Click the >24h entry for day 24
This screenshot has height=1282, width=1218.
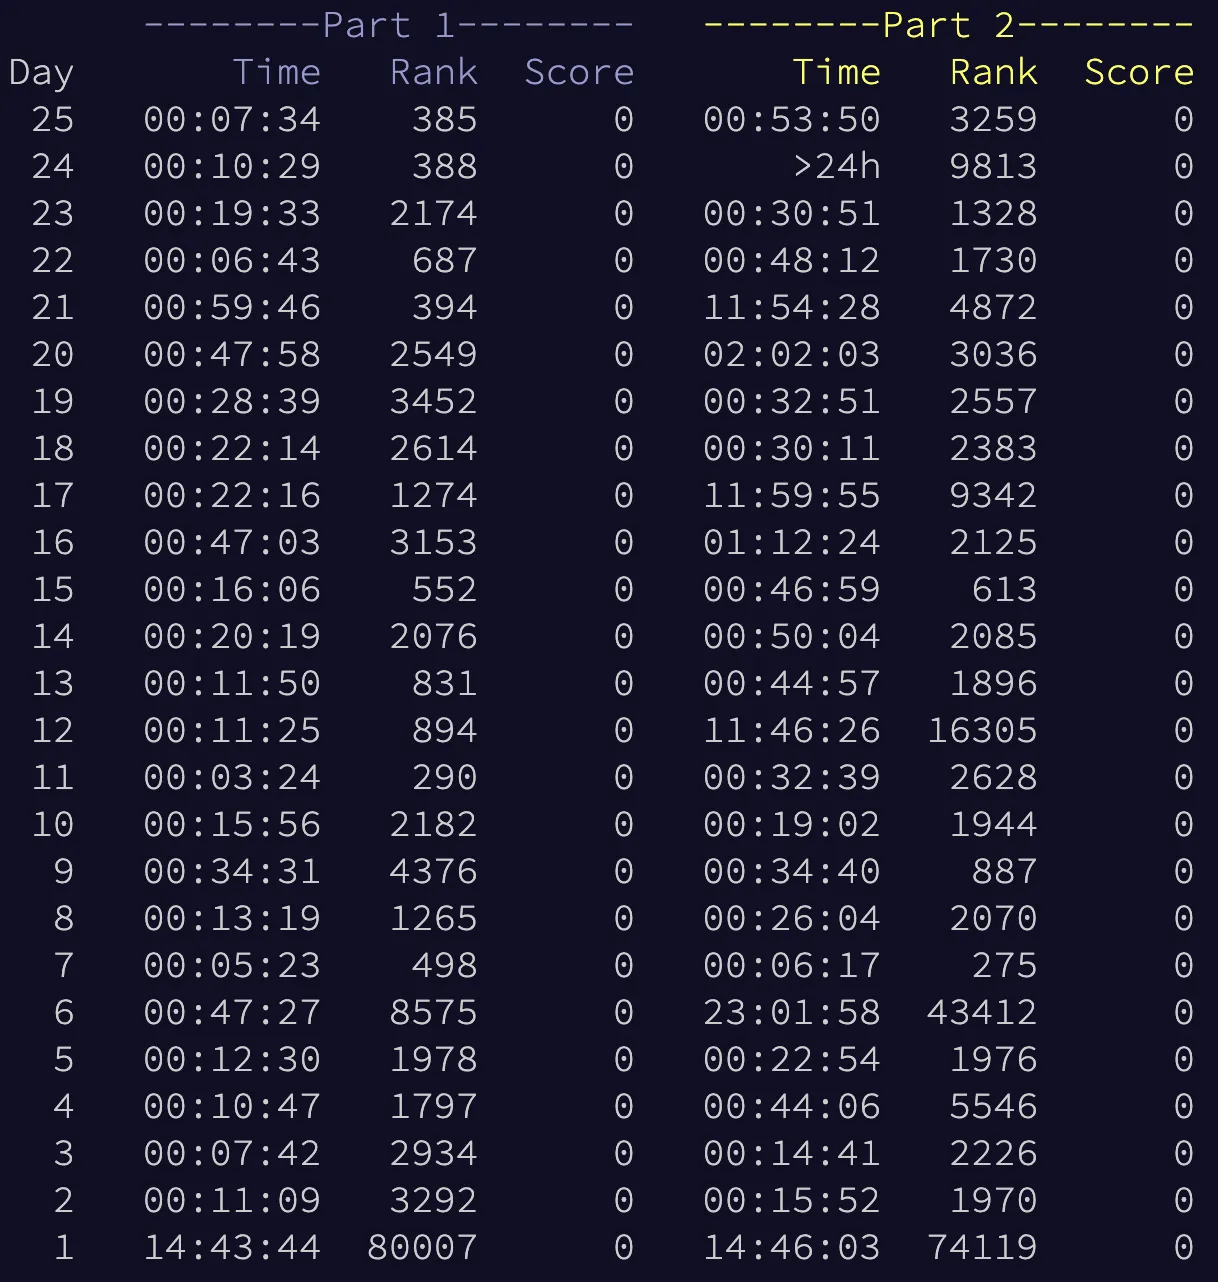pyautogui.click(x=838, y=166)
